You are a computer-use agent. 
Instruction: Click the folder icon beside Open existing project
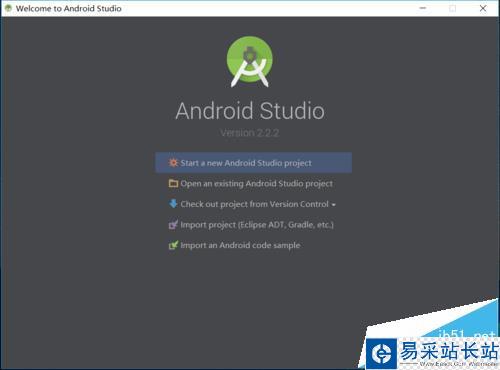[x=173, y=183]
